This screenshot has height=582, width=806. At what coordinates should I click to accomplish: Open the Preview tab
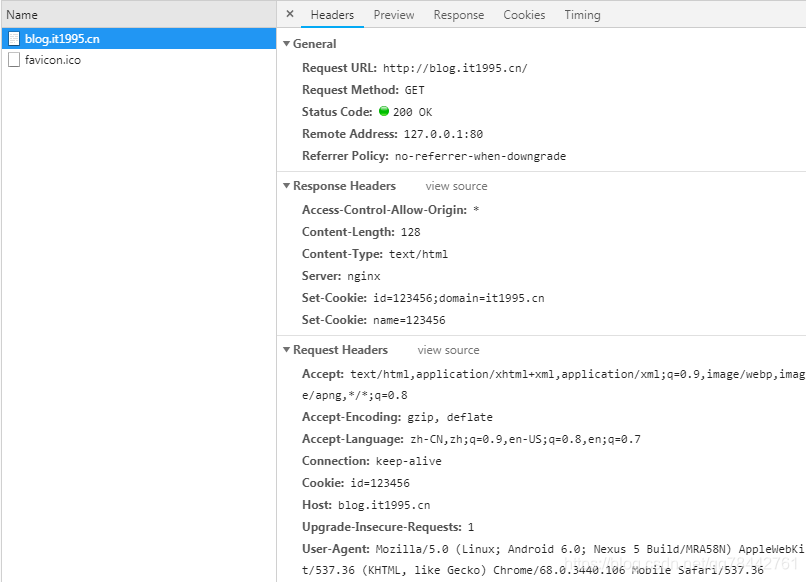[x=394, y=15]
